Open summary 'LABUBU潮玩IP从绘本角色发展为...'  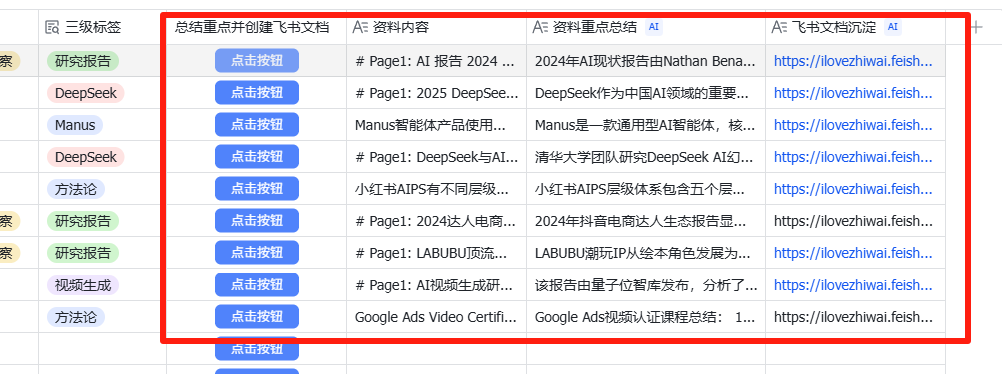646,253
